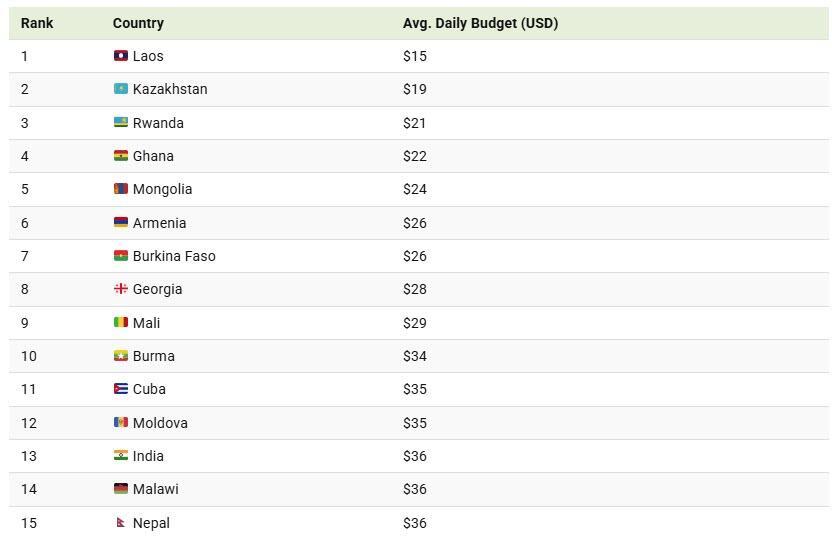Screen dimensions: 832x544
Task: Click rank number 15 cell
Action: coord(29,523)
